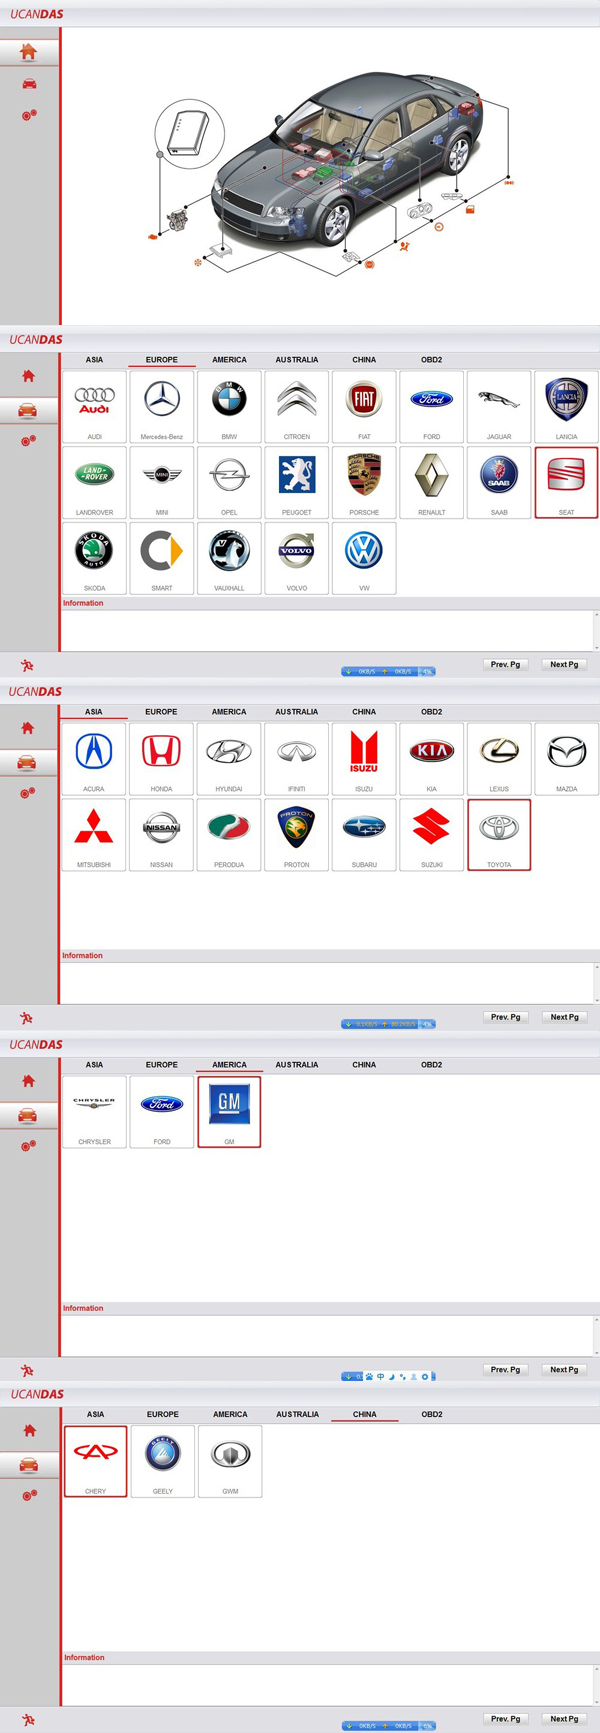Choose the Mitsubishi logo tile

pyautogui.click(x=94, y=833)
